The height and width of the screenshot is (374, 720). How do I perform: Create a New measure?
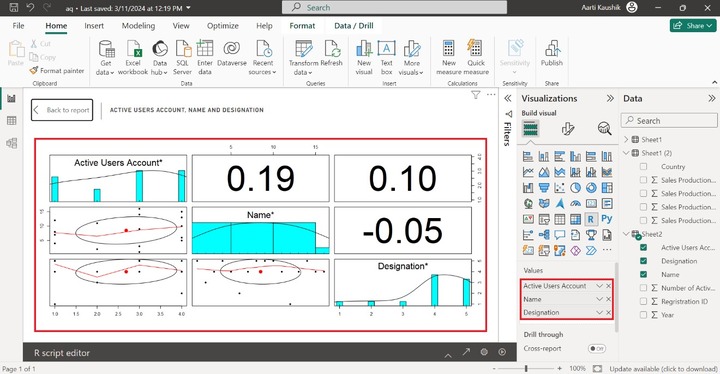pos(449,57)
